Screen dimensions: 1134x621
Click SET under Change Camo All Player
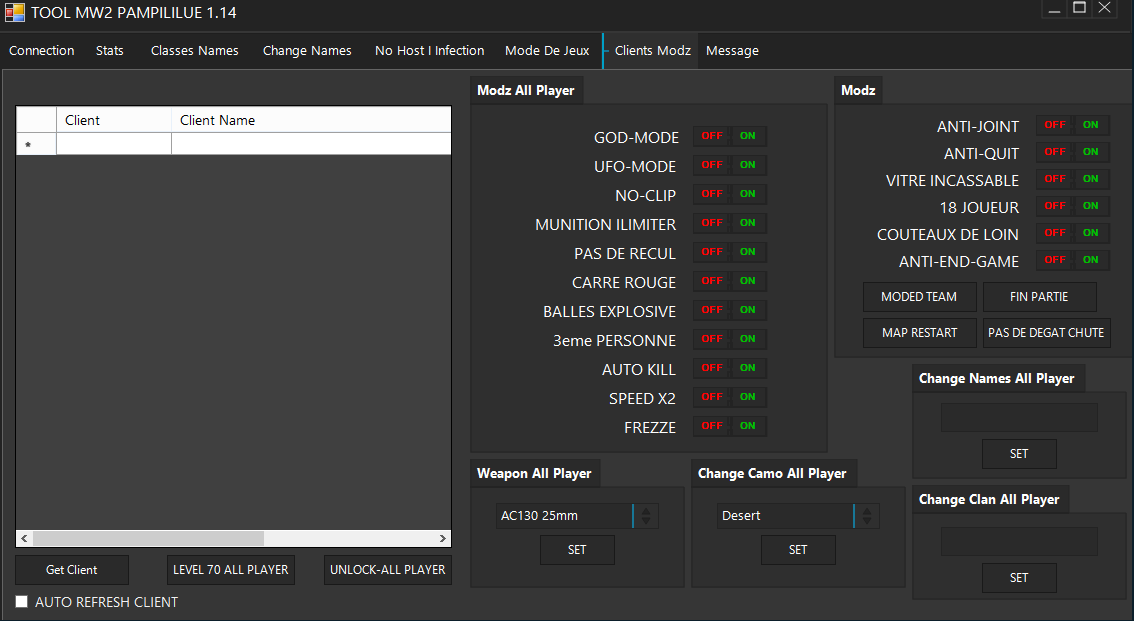coord(798,550)
